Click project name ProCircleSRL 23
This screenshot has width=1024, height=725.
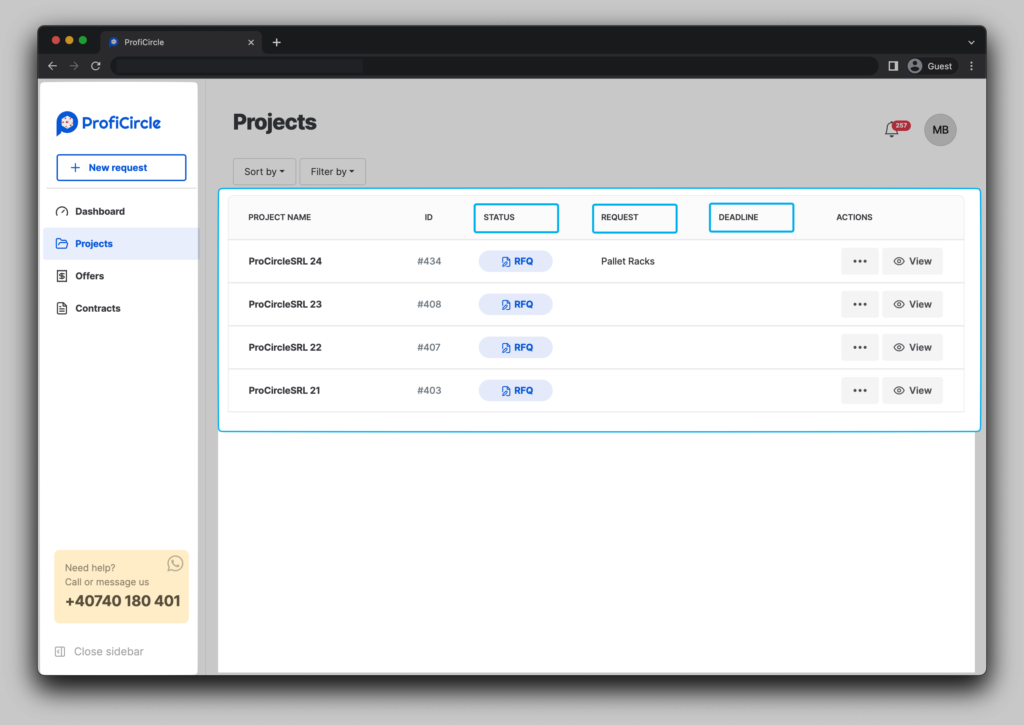[x=285, y=304]
